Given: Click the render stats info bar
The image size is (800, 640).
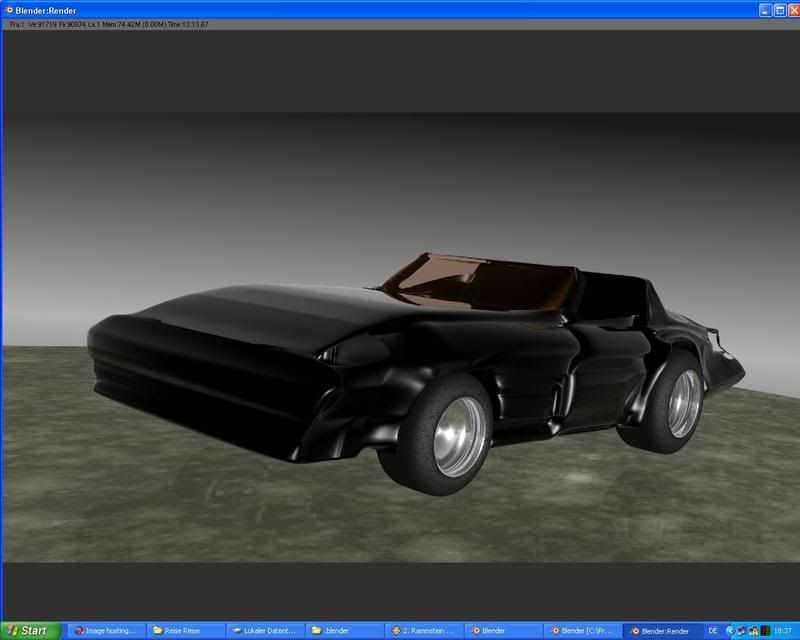Looking at the screenshot, I should click(110, 23).
